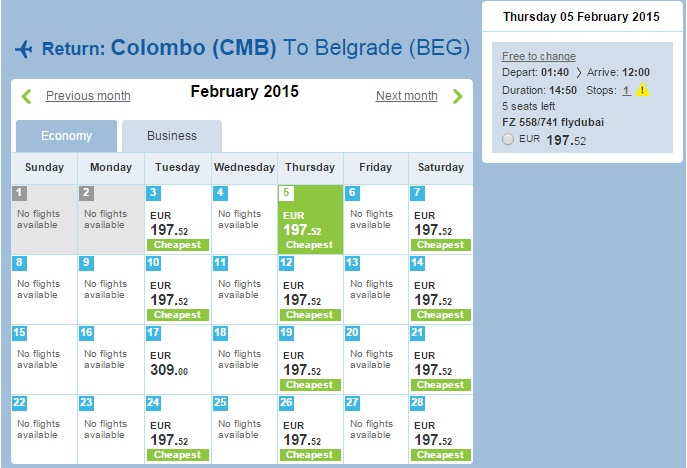This screenshot has height=468, width=687.
Task: Go to the Next month link
Action: (x=406, y=96)
